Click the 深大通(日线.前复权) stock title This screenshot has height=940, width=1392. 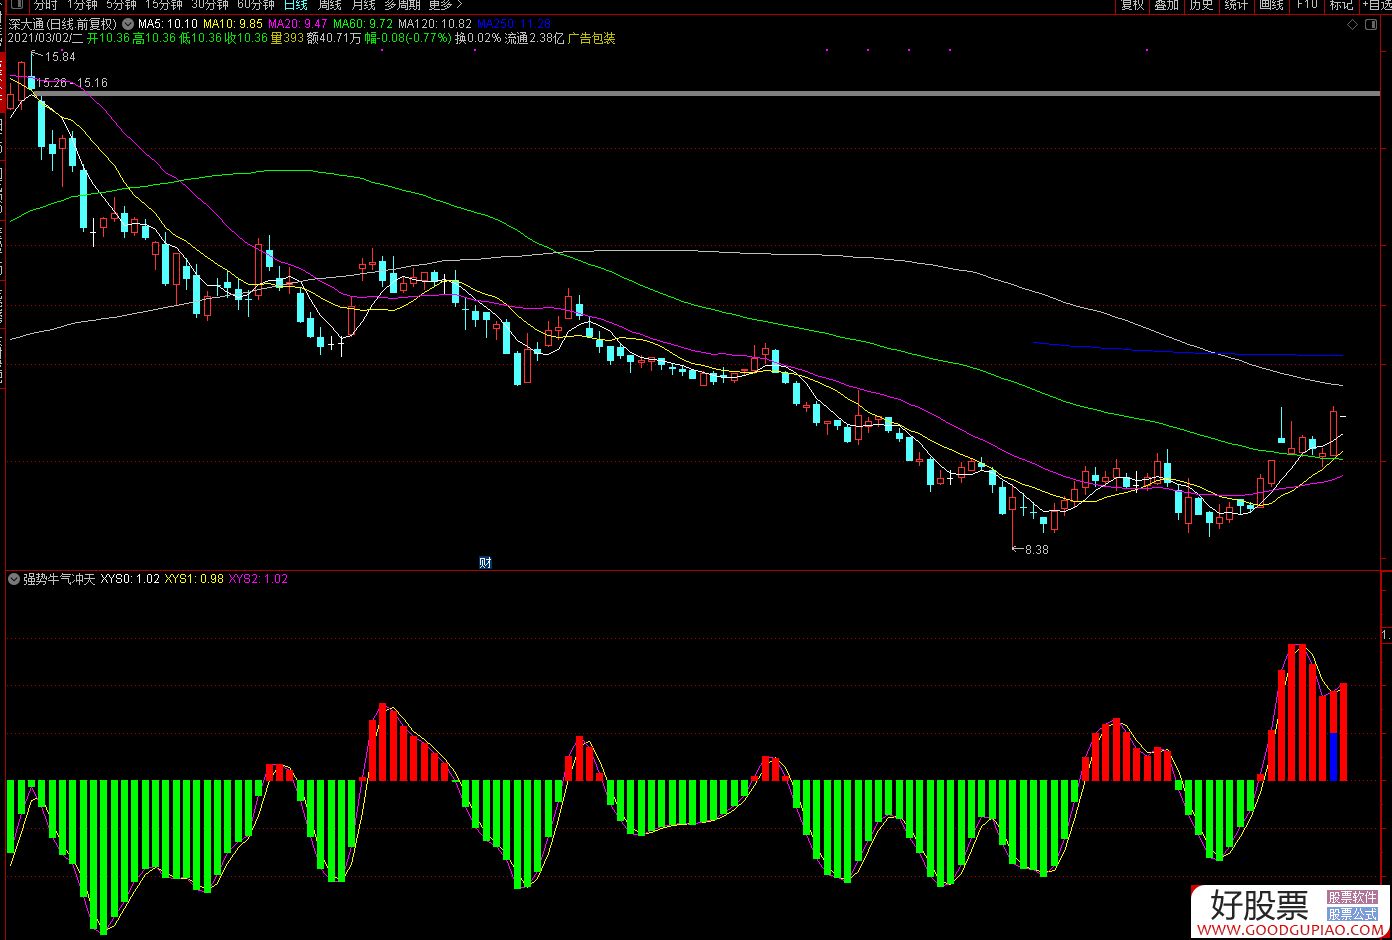(63, 23)
